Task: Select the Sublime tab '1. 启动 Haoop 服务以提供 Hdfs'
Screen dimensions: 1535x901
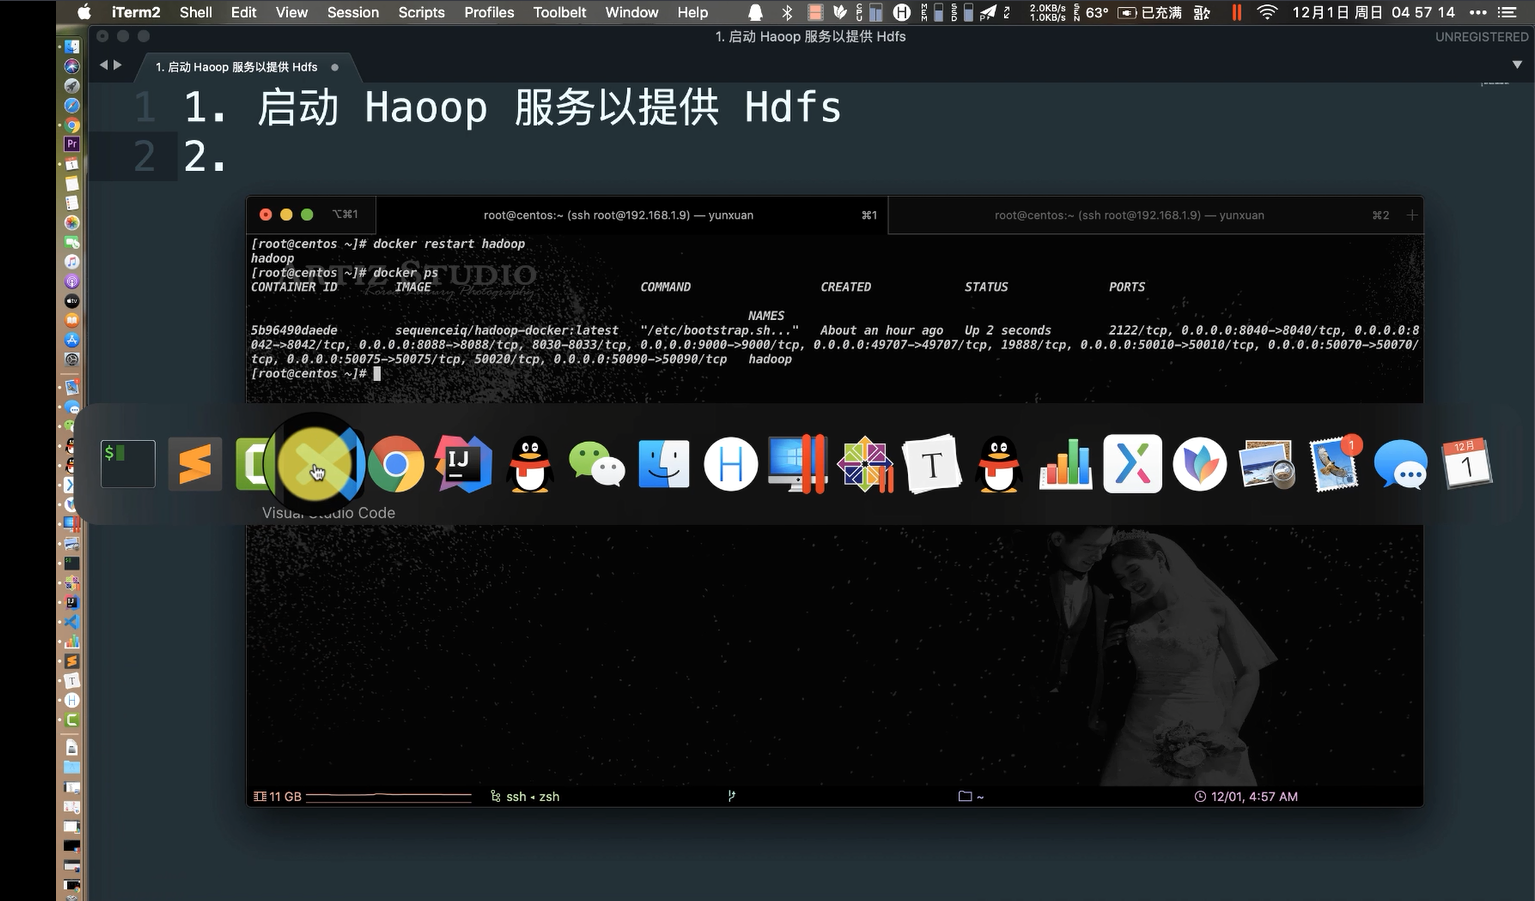Action: (237, 67)
